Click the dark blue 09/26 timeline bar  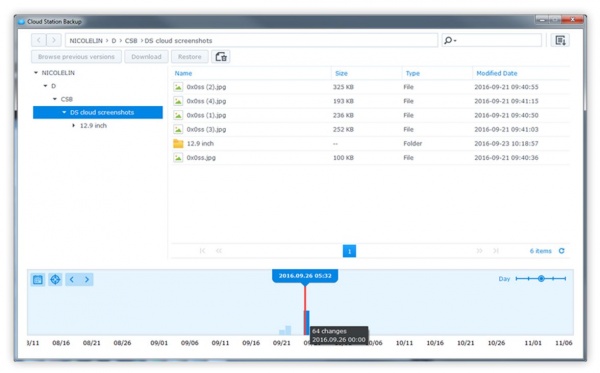click(307, 323)
